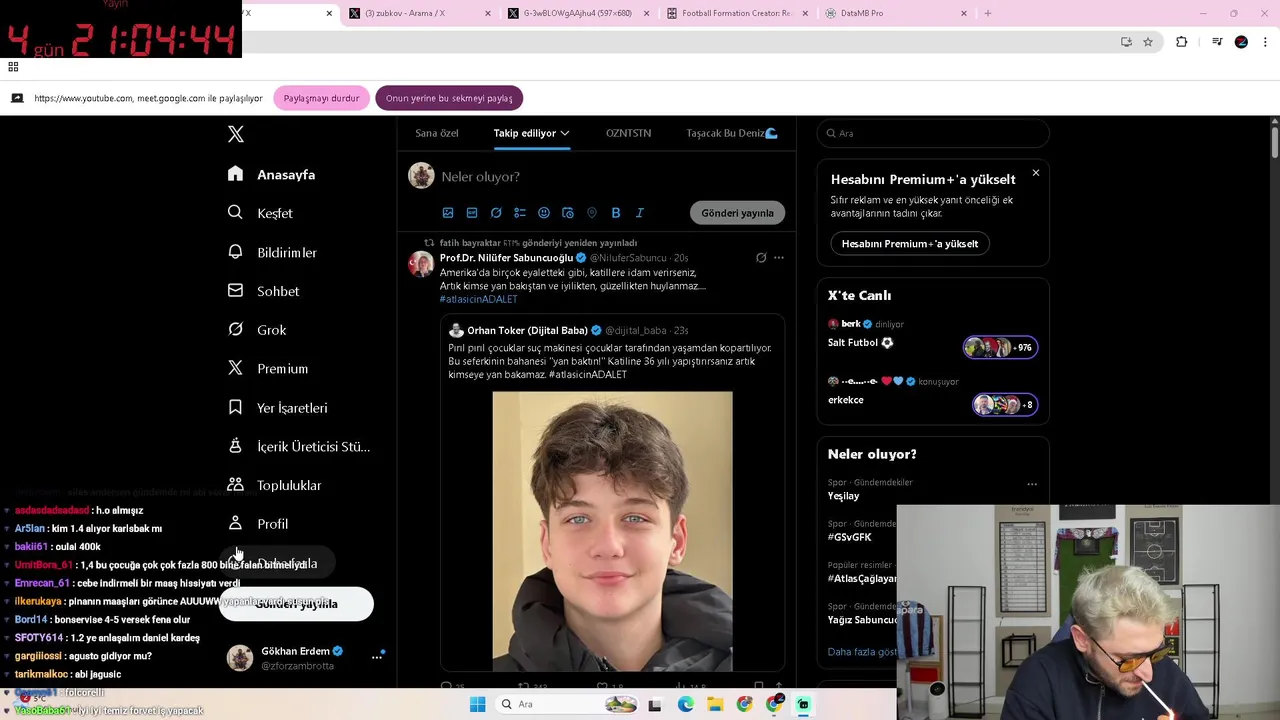Click the Premium X icon in sidebar
This screenshot has height=720, width=1280.
click(235, 368)
